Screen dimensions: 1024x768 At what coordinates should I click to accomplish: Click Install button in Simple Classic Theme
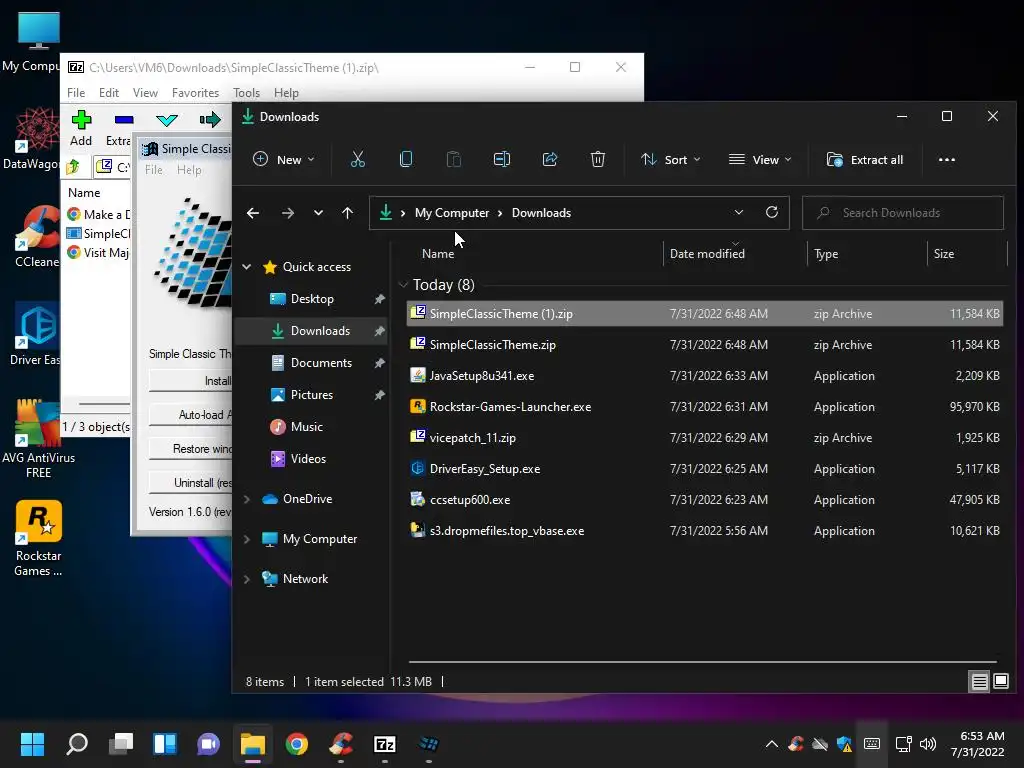pyautogui.click(x=190, y=381)
